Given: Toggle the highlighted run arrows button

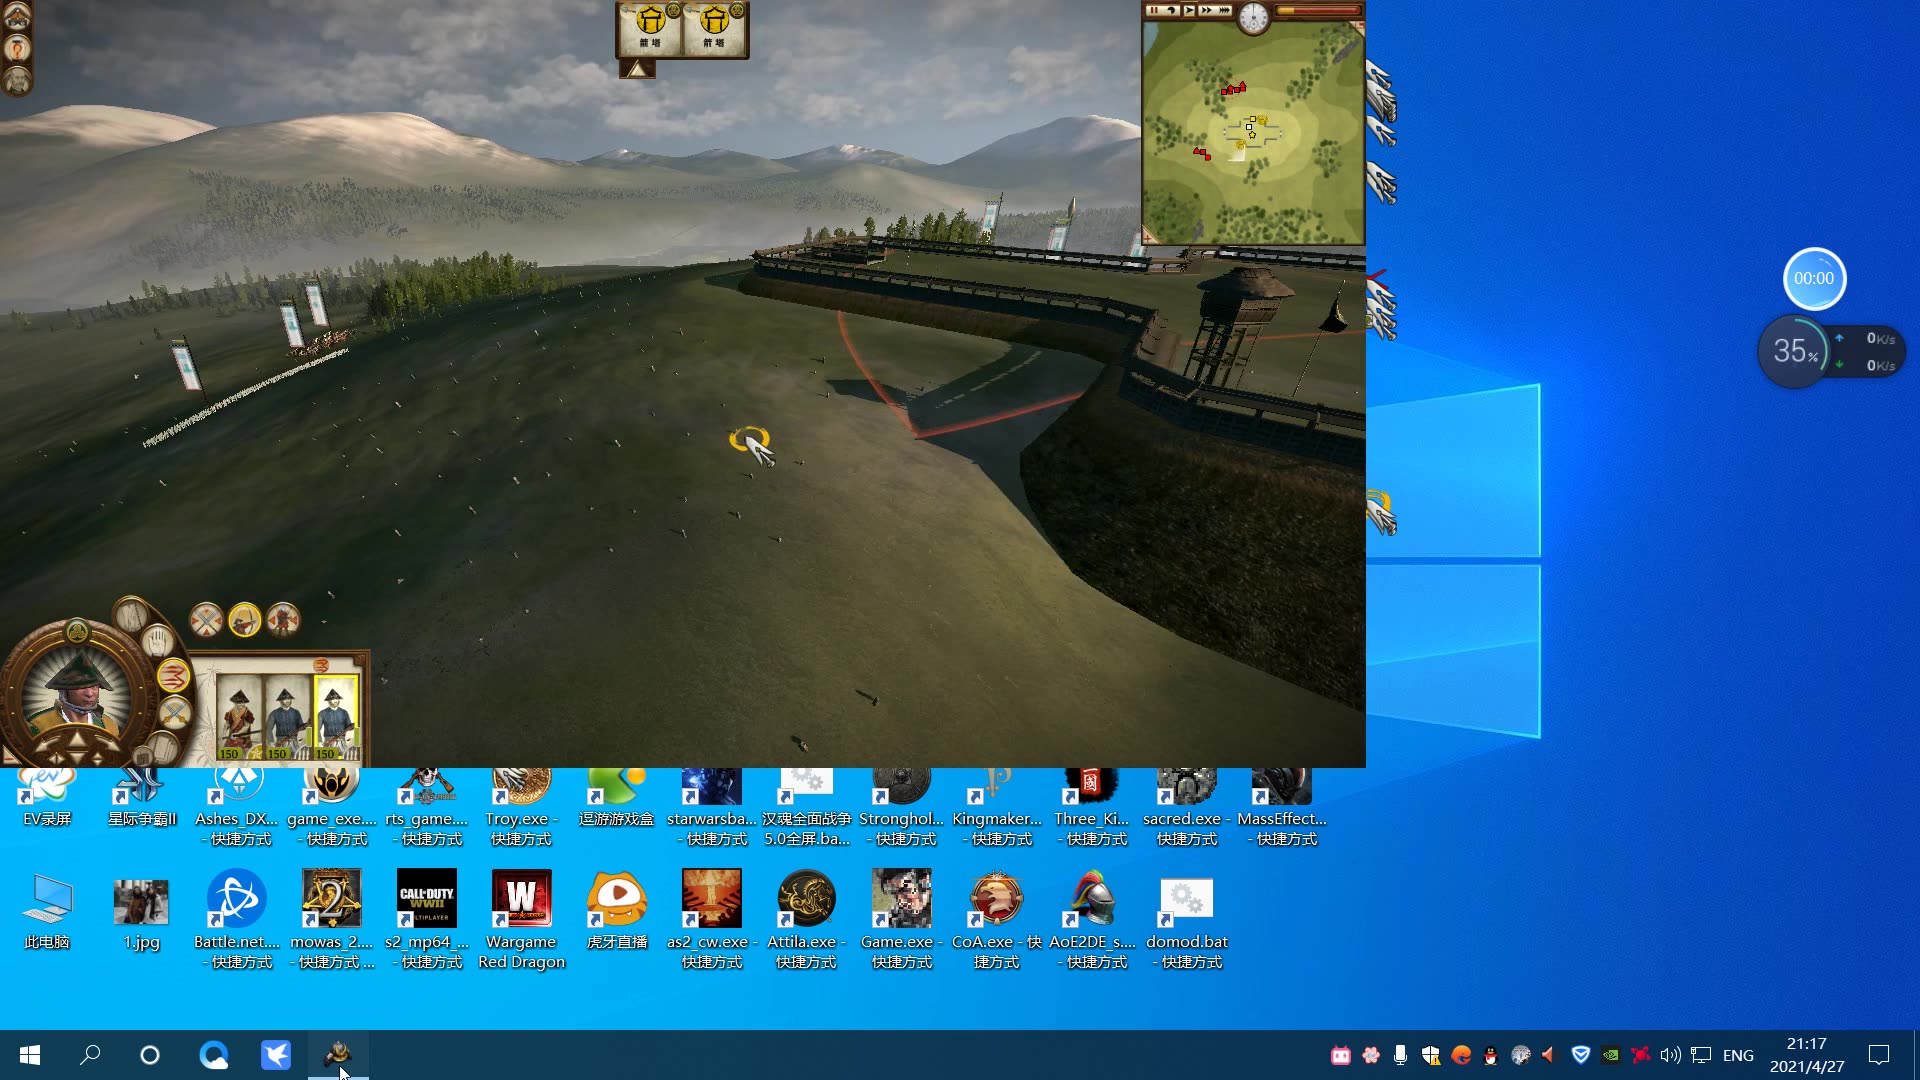Looking at the screenshot, I should [173, 676].
